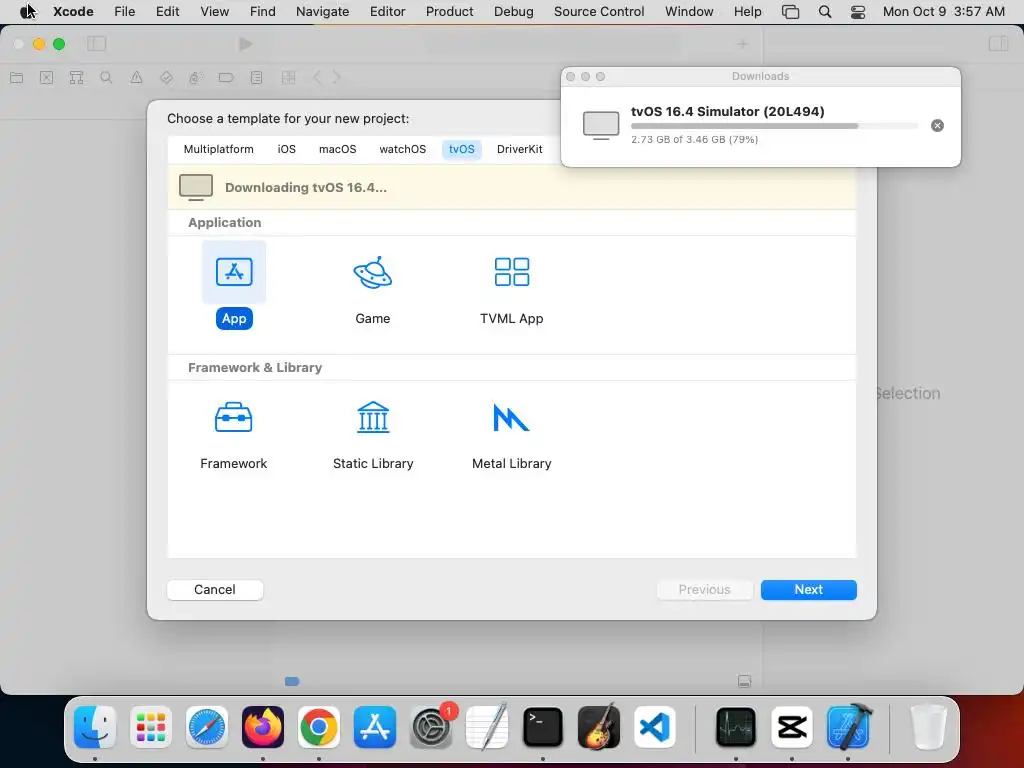The image size is (1024, 768).
Task: Select the App template
Action: [x=234, y=285]
